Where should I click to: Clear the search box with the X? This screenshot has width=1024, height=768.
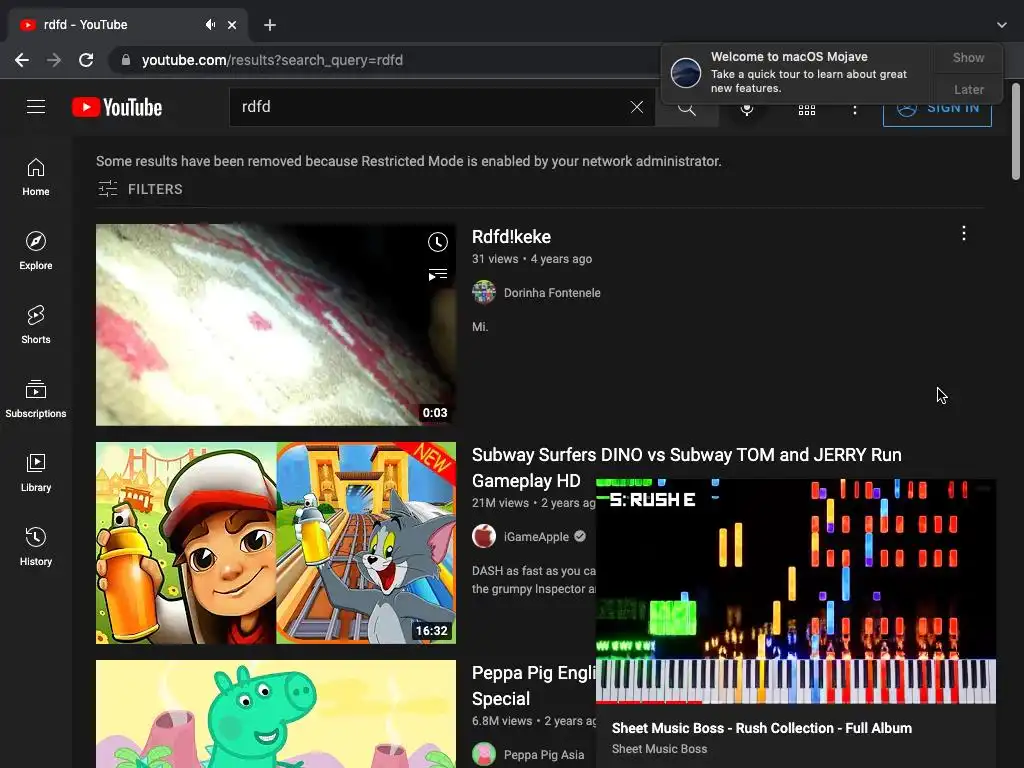coord(637,106)
